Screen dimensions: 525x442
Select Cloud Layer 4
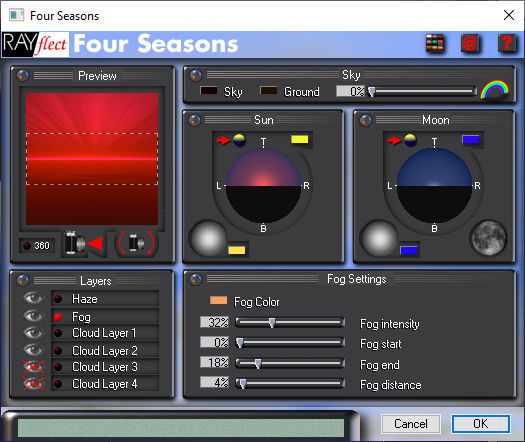point(105,384)
